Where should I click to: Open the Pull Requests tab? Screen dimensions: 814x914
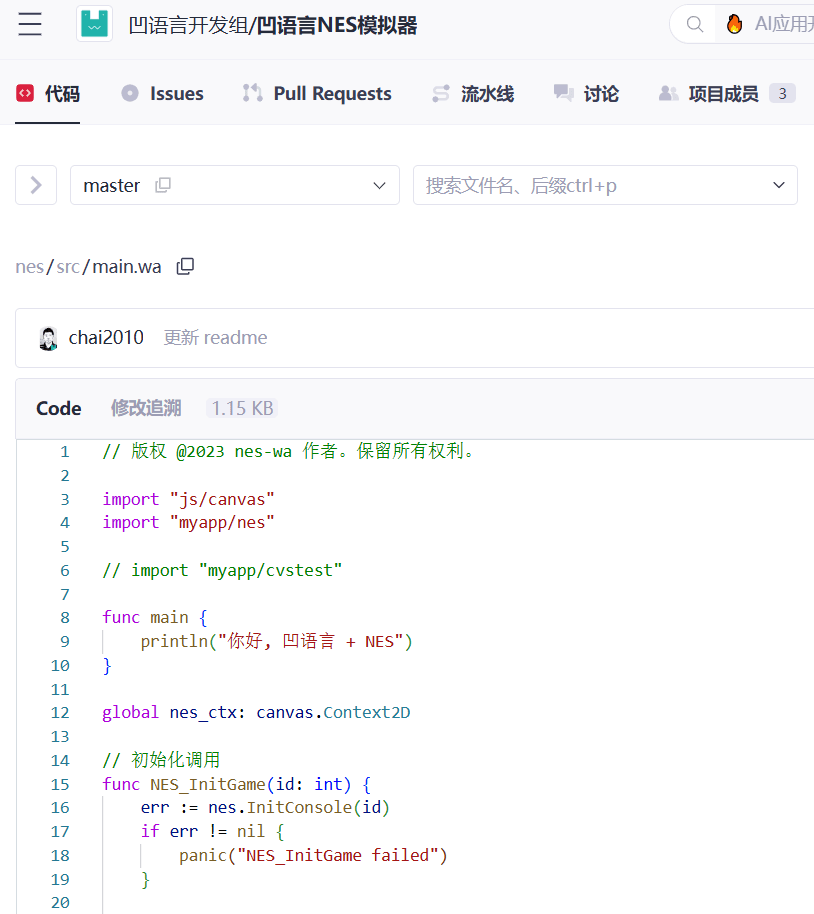pyautogui.click(x=317, y=94)
